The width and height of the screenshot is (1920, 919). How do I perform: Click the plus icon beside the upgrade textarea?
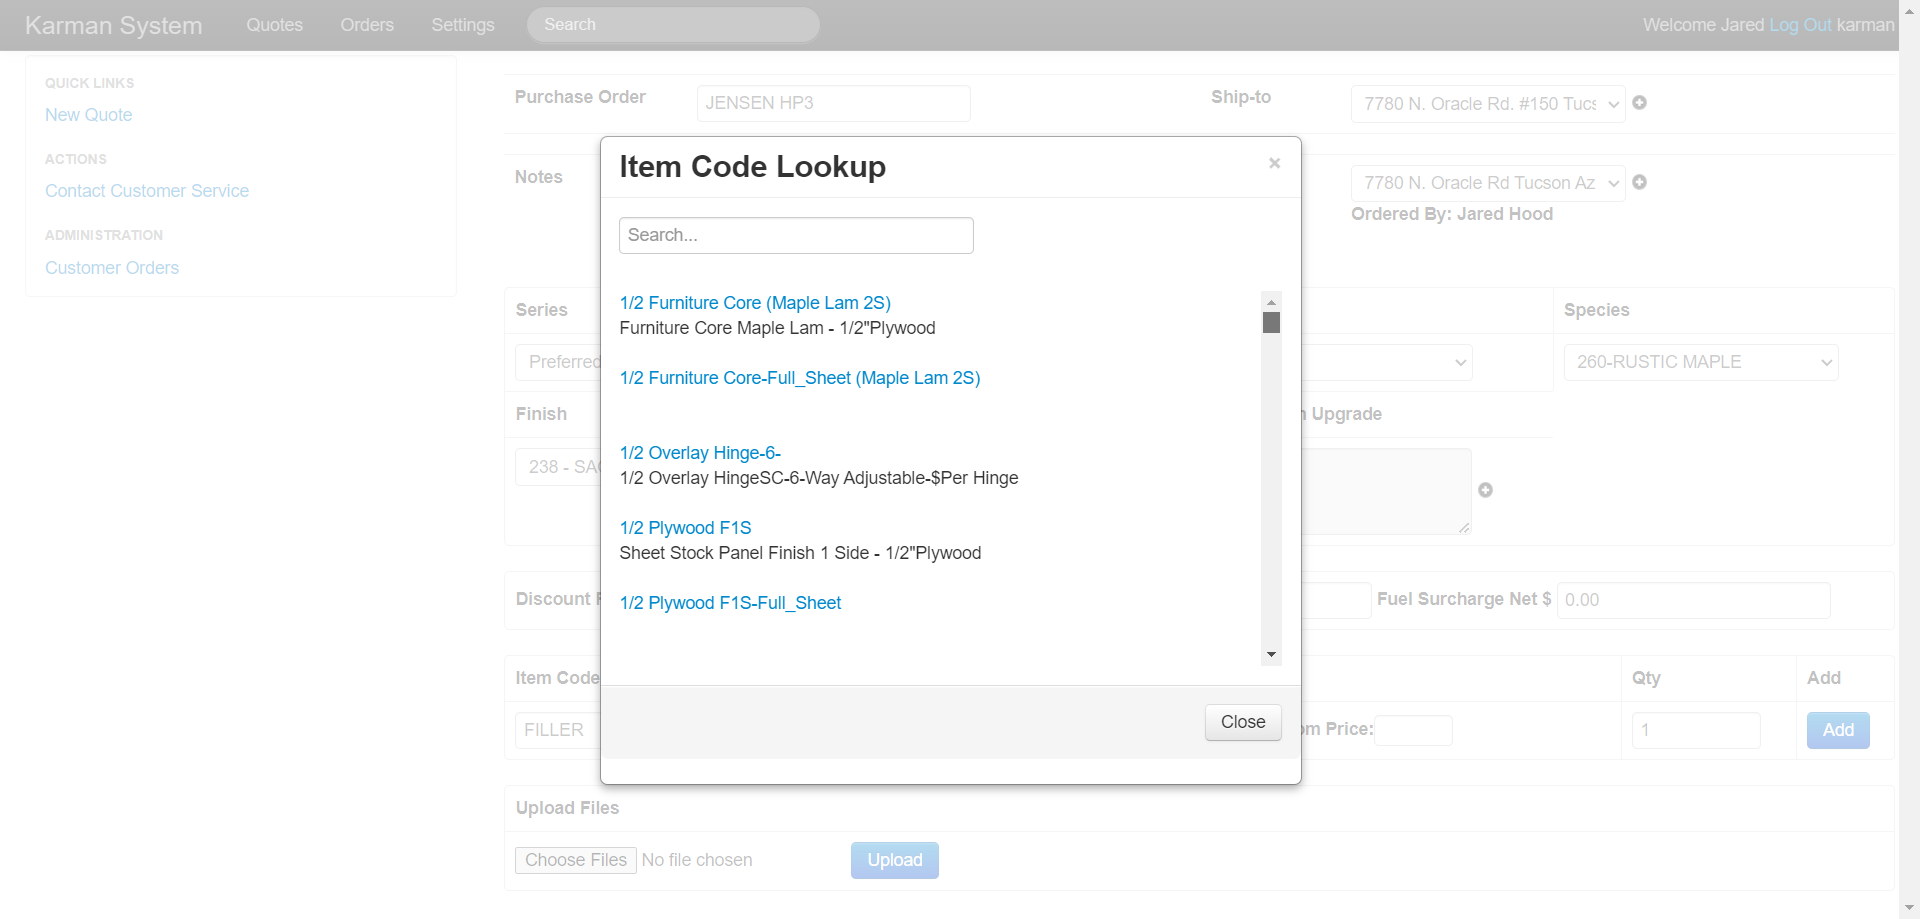click(1485, 490)
